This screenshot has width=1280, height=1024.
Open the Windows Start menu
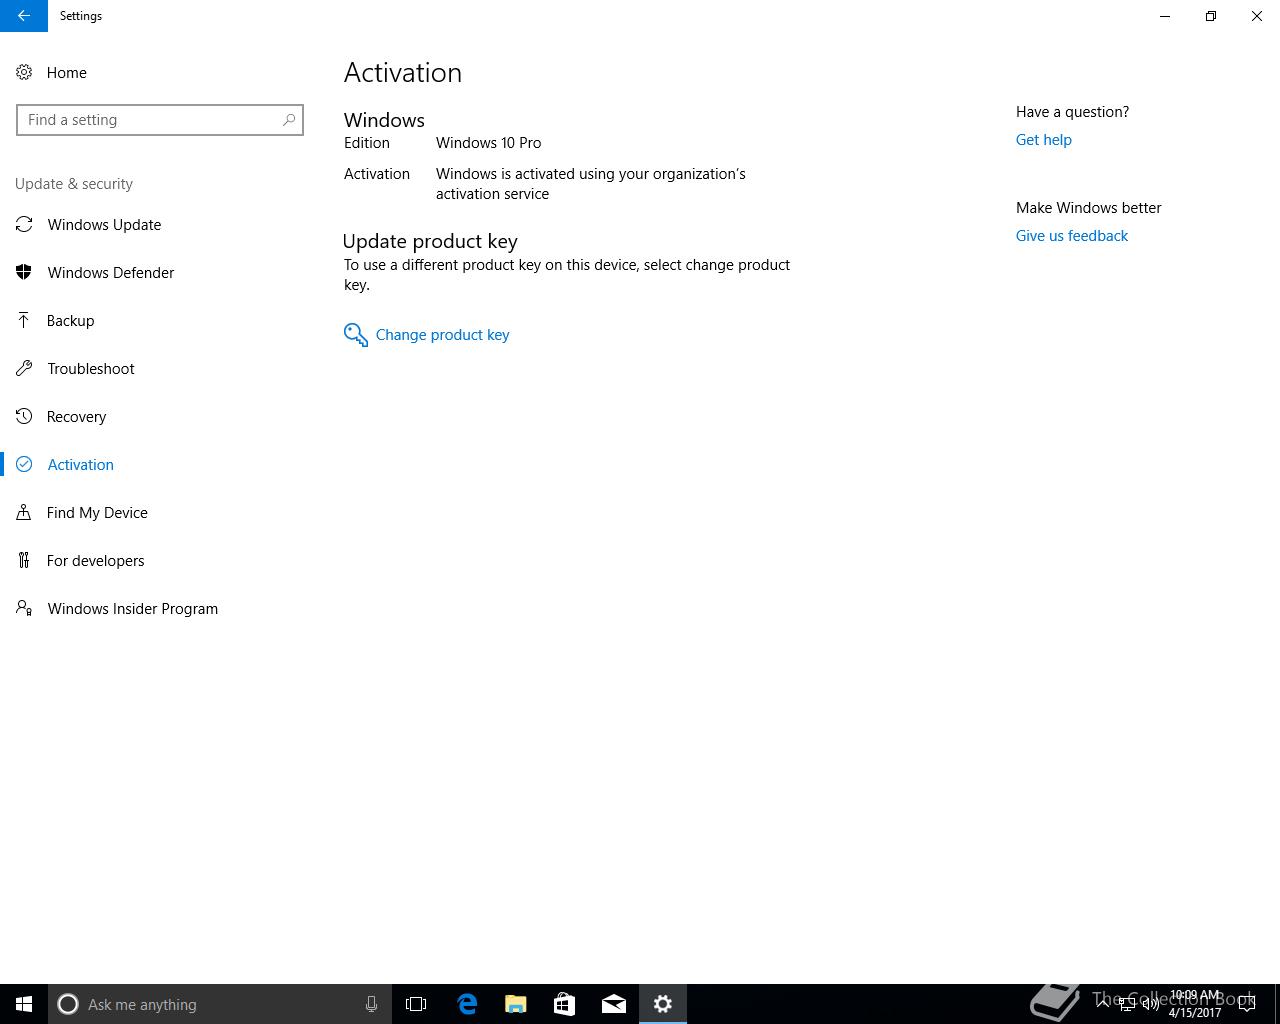click(x=24, y=1004)
